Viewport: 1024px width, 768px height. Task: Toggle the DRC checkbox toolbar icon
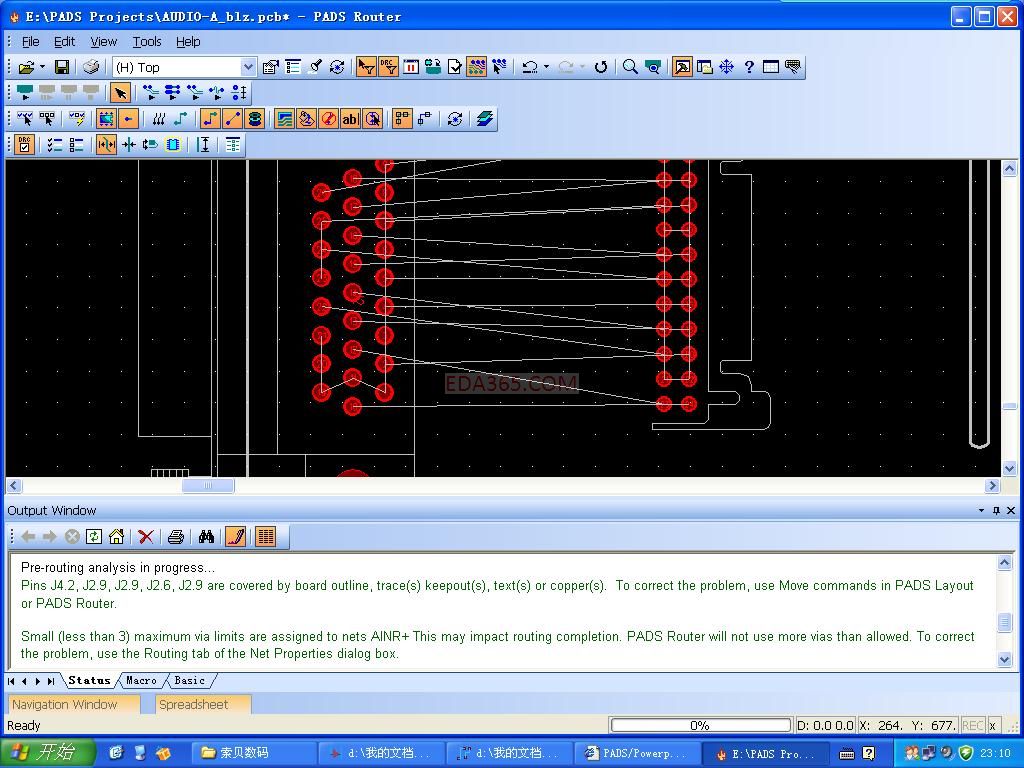pos(24,145)
